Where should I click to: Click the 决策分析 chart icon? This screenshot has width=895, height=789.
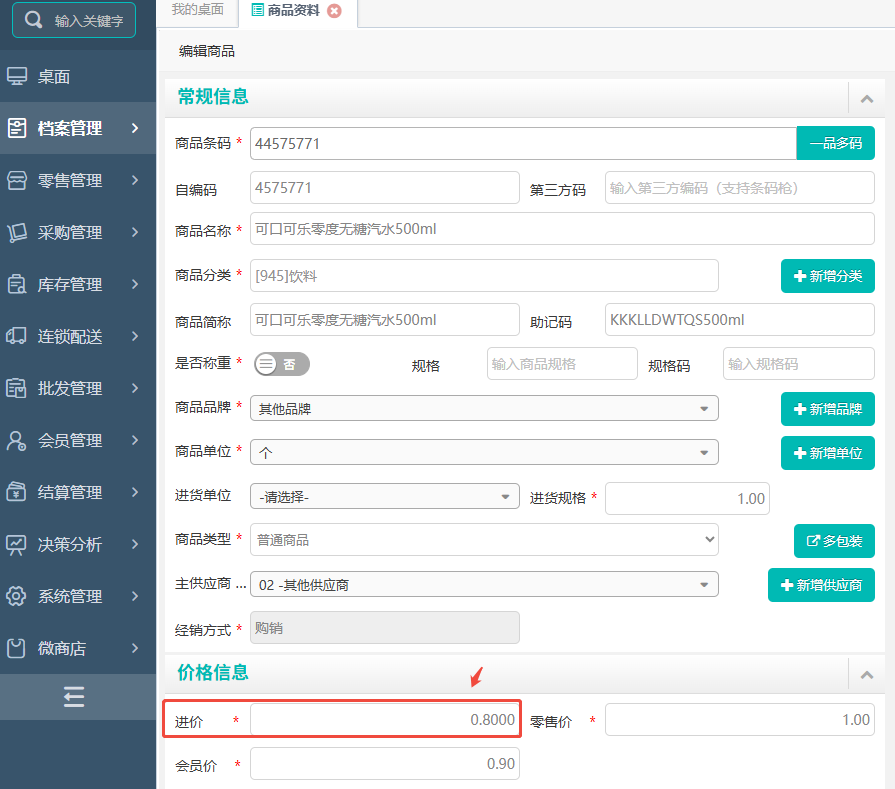(17, 544)
